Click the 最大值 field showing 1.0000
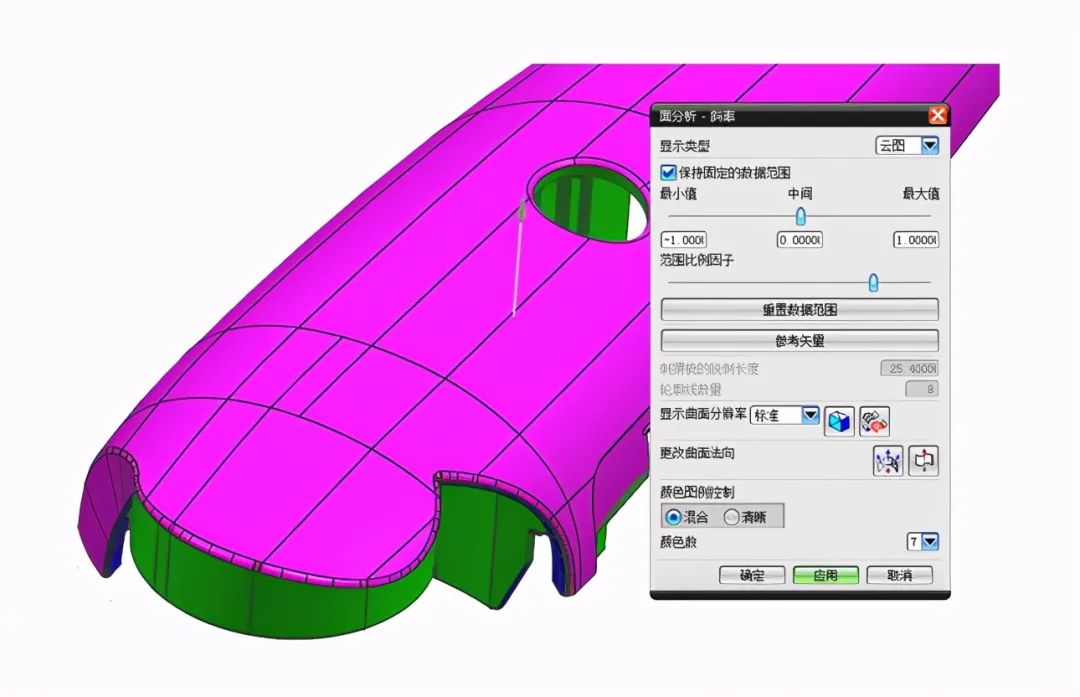 pos(913,240)
